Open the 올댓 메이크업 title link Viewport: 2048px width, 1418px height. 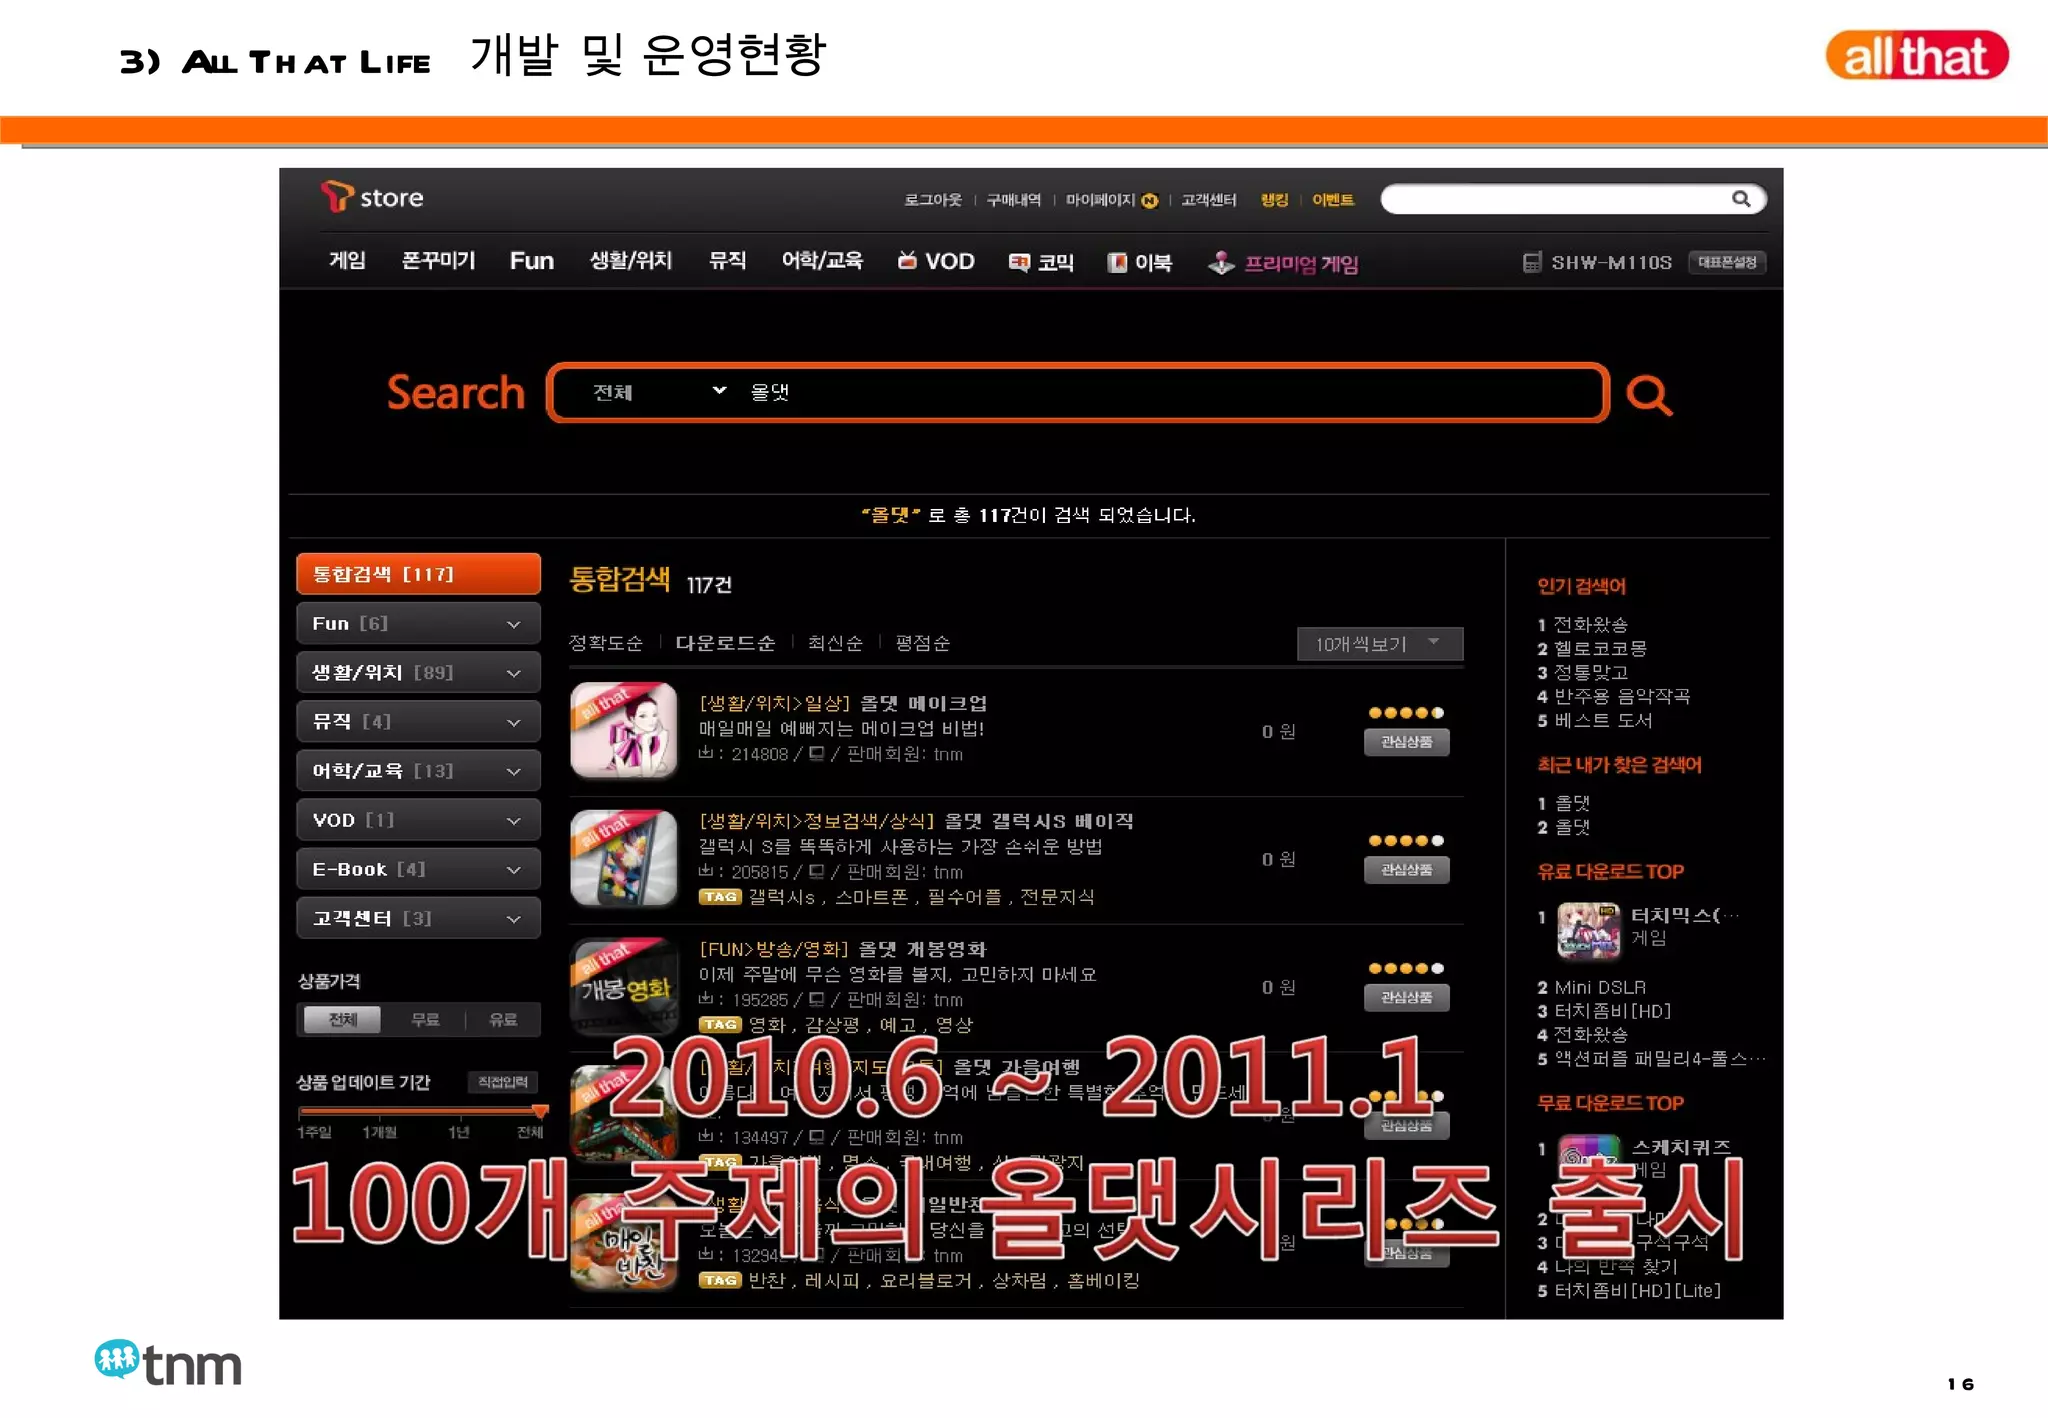[x=923, y=703]
